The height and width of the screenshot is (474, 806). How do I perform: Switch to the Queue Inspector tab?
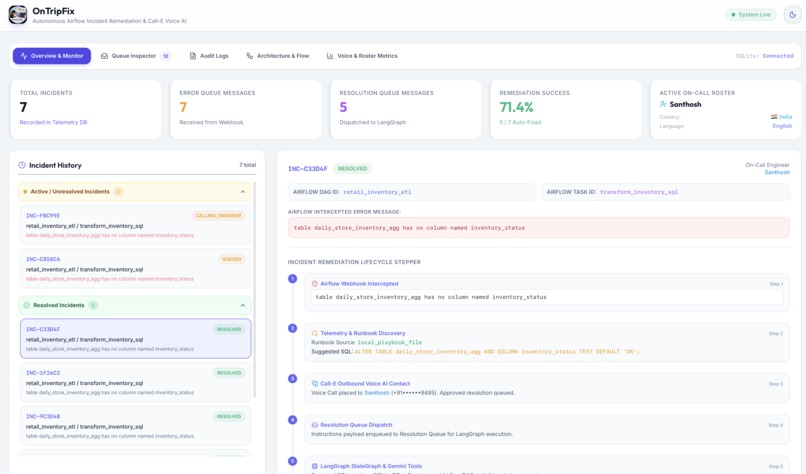click(135, 56)
